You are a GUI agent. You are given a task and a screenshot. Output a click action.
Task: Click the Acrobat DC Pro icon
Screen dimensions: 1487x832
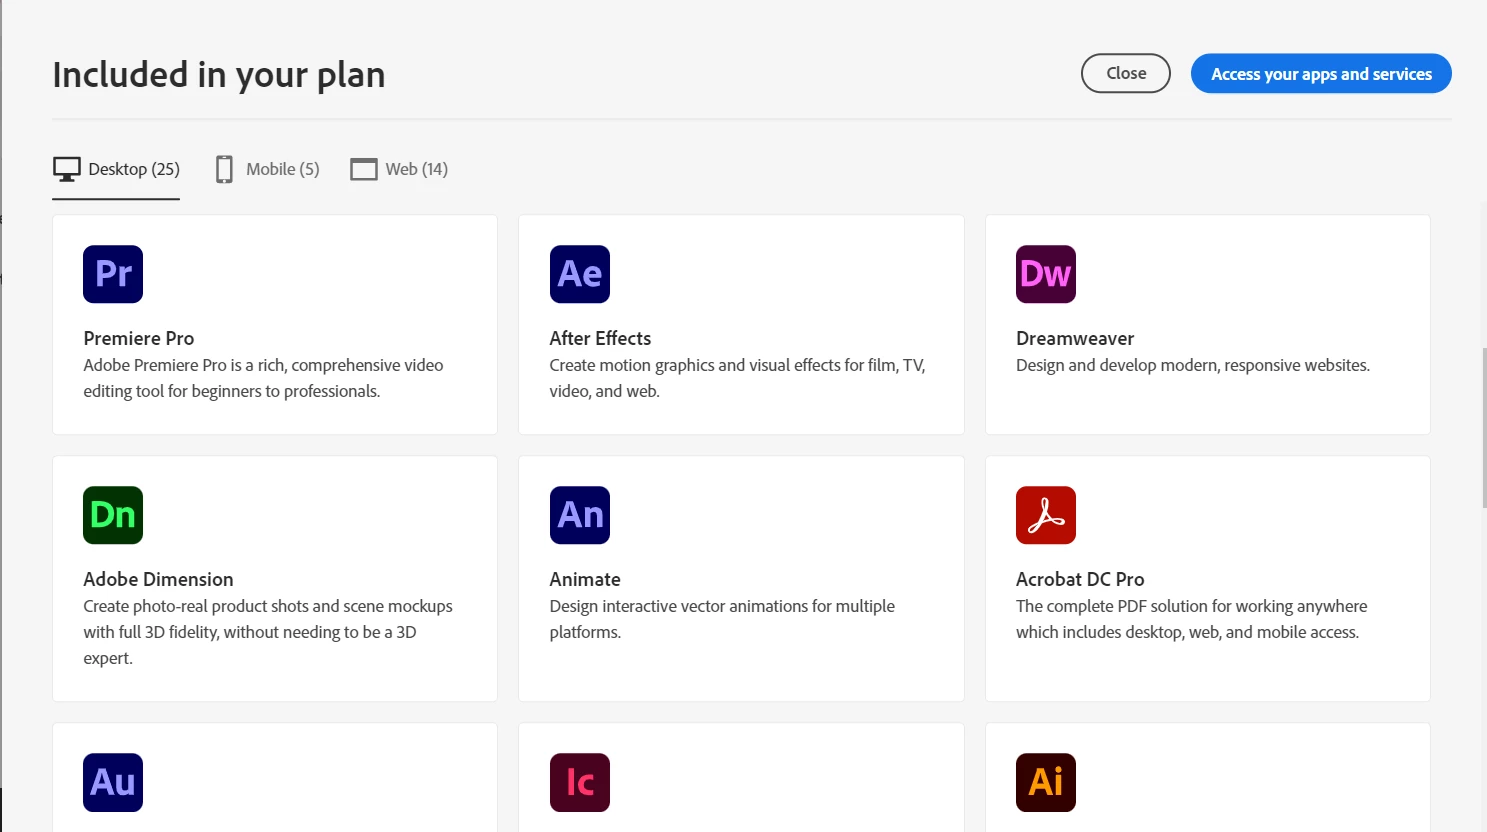[1046, 515]
